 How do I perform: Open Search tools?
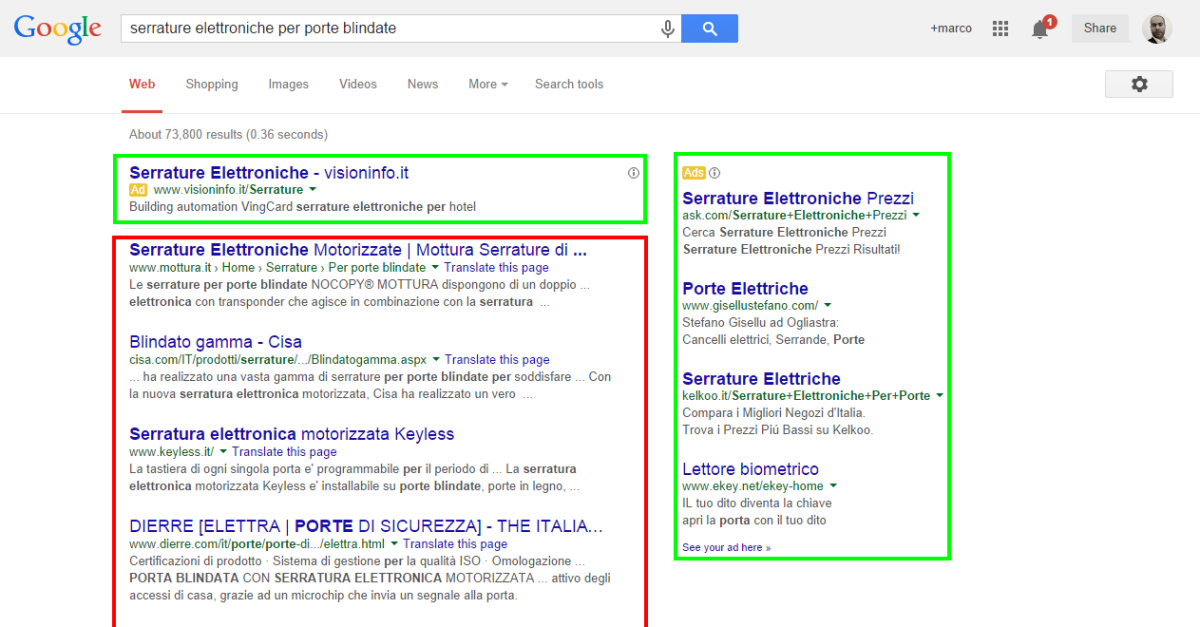tap(569, 85)
